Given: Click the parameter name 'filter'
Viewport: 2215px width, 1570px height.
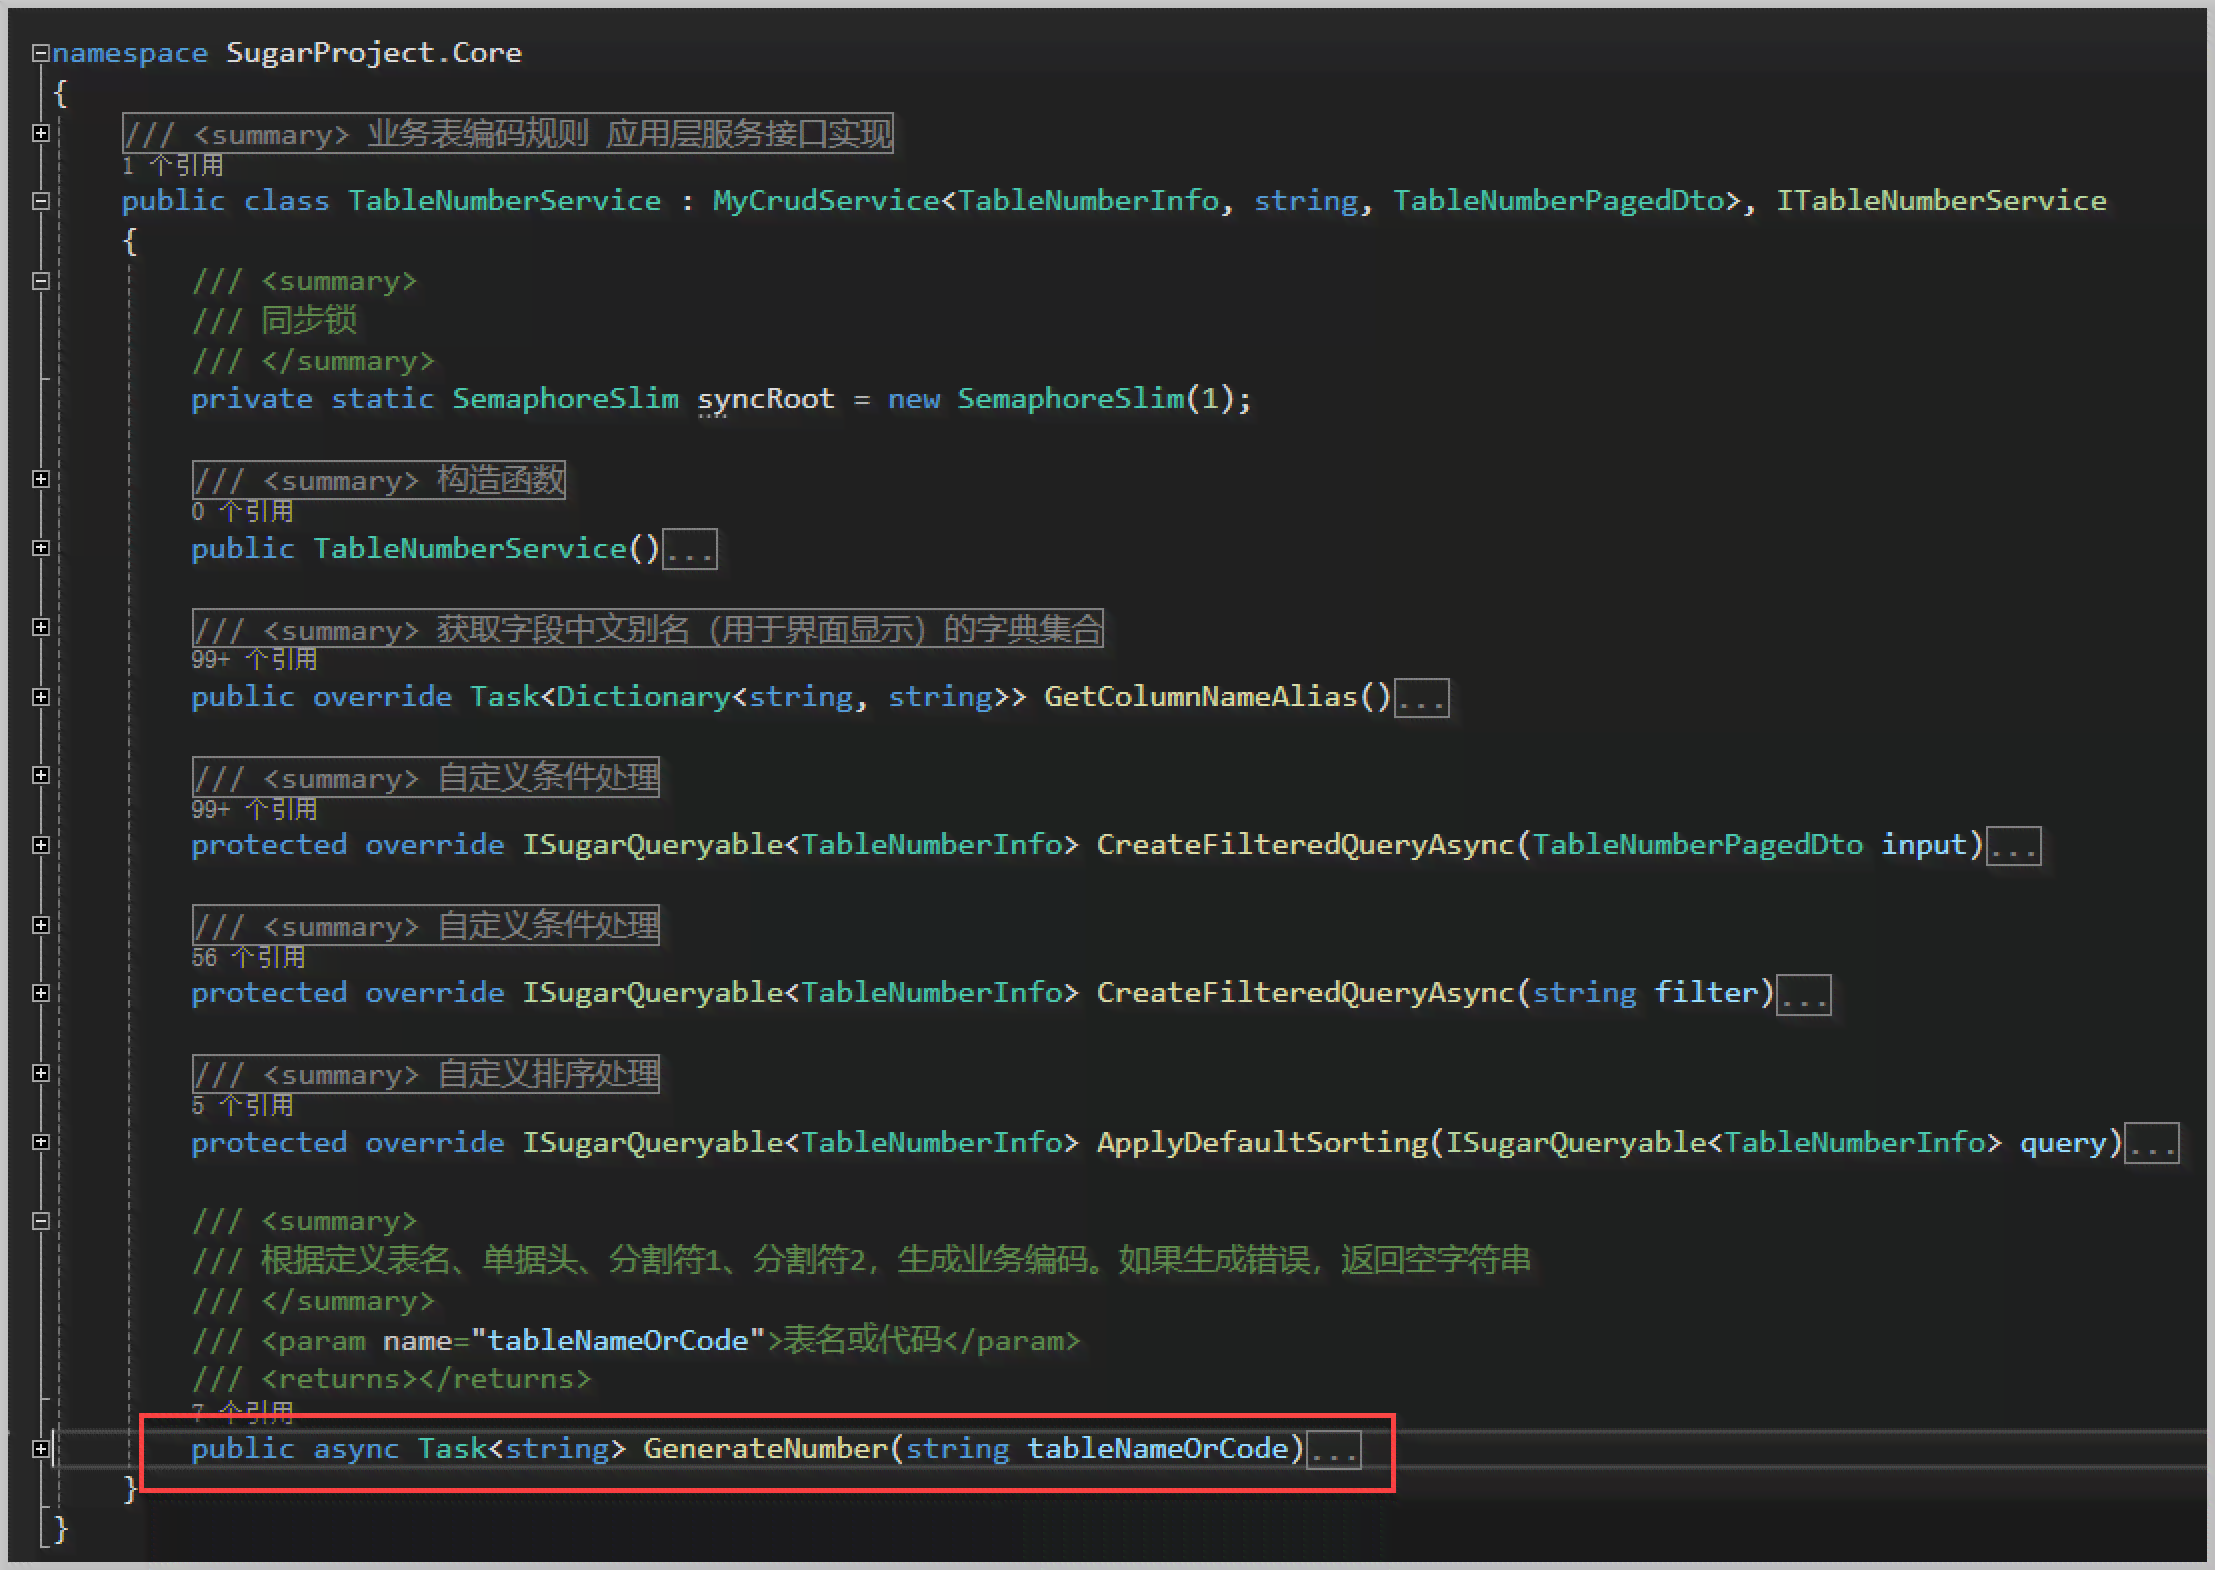Looking at the screenshot, I should (x=1706, y=993).
